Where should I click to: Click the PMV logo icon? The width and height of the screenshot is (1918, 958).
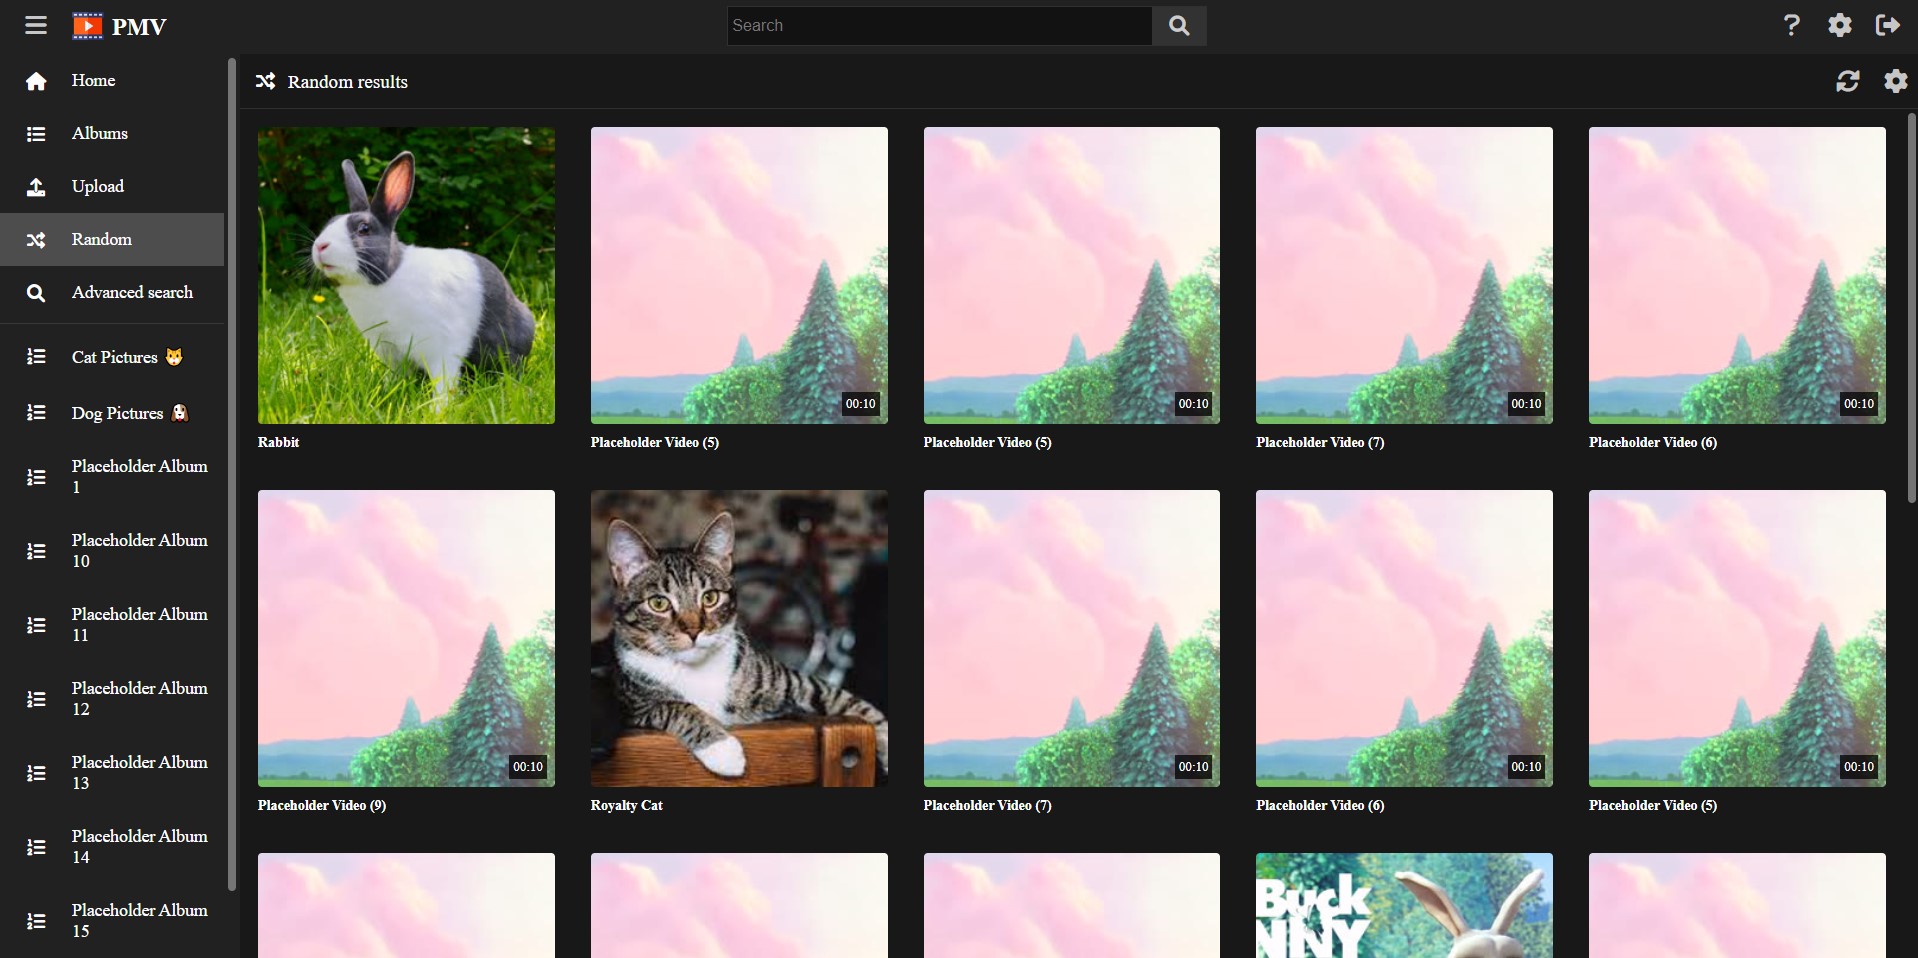click(87, 26)
